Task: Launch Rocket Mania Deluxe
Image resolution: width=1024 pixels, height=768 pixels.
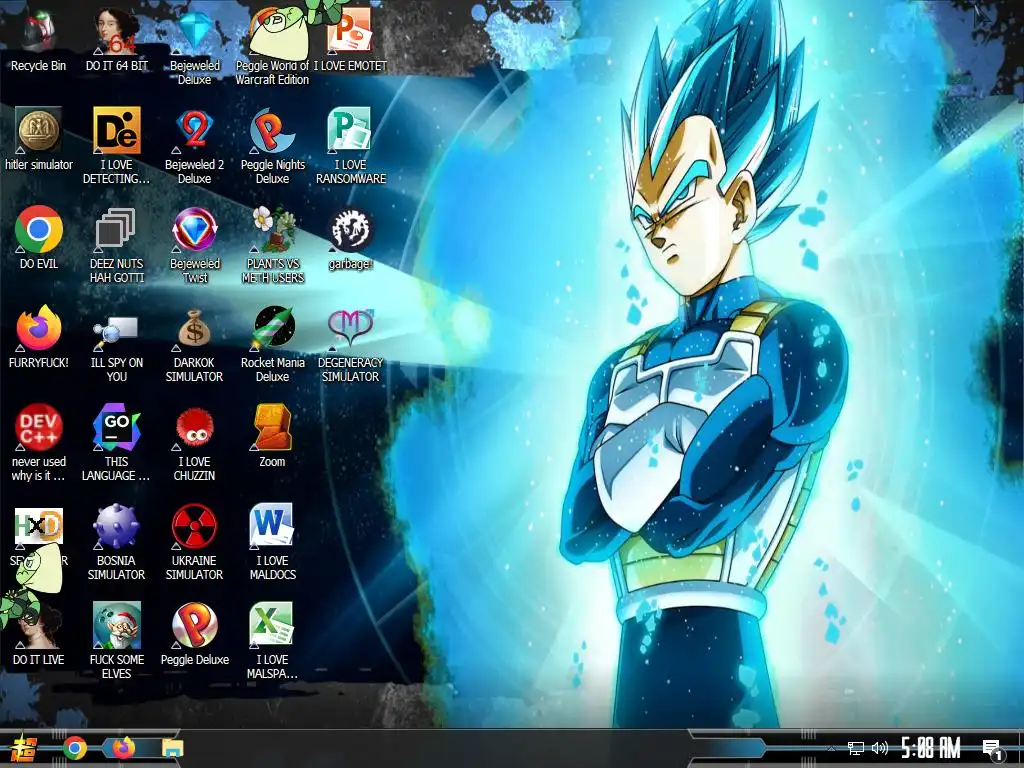Action: (x=273, y=327)
